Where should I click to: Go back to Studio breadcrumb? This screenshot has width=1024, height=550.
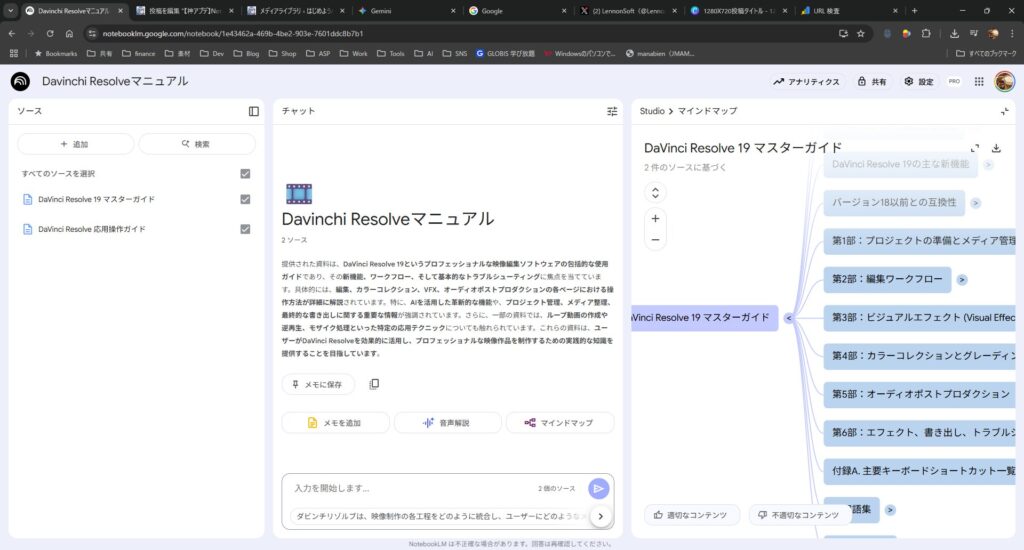[x=652, y=111]
